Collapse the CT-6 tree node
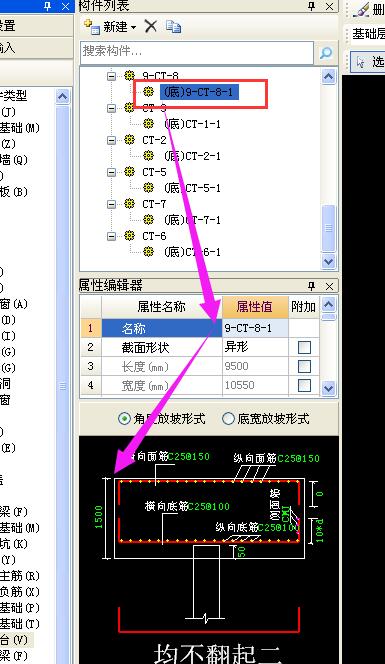385x664 pixels. tap(111, 236)
